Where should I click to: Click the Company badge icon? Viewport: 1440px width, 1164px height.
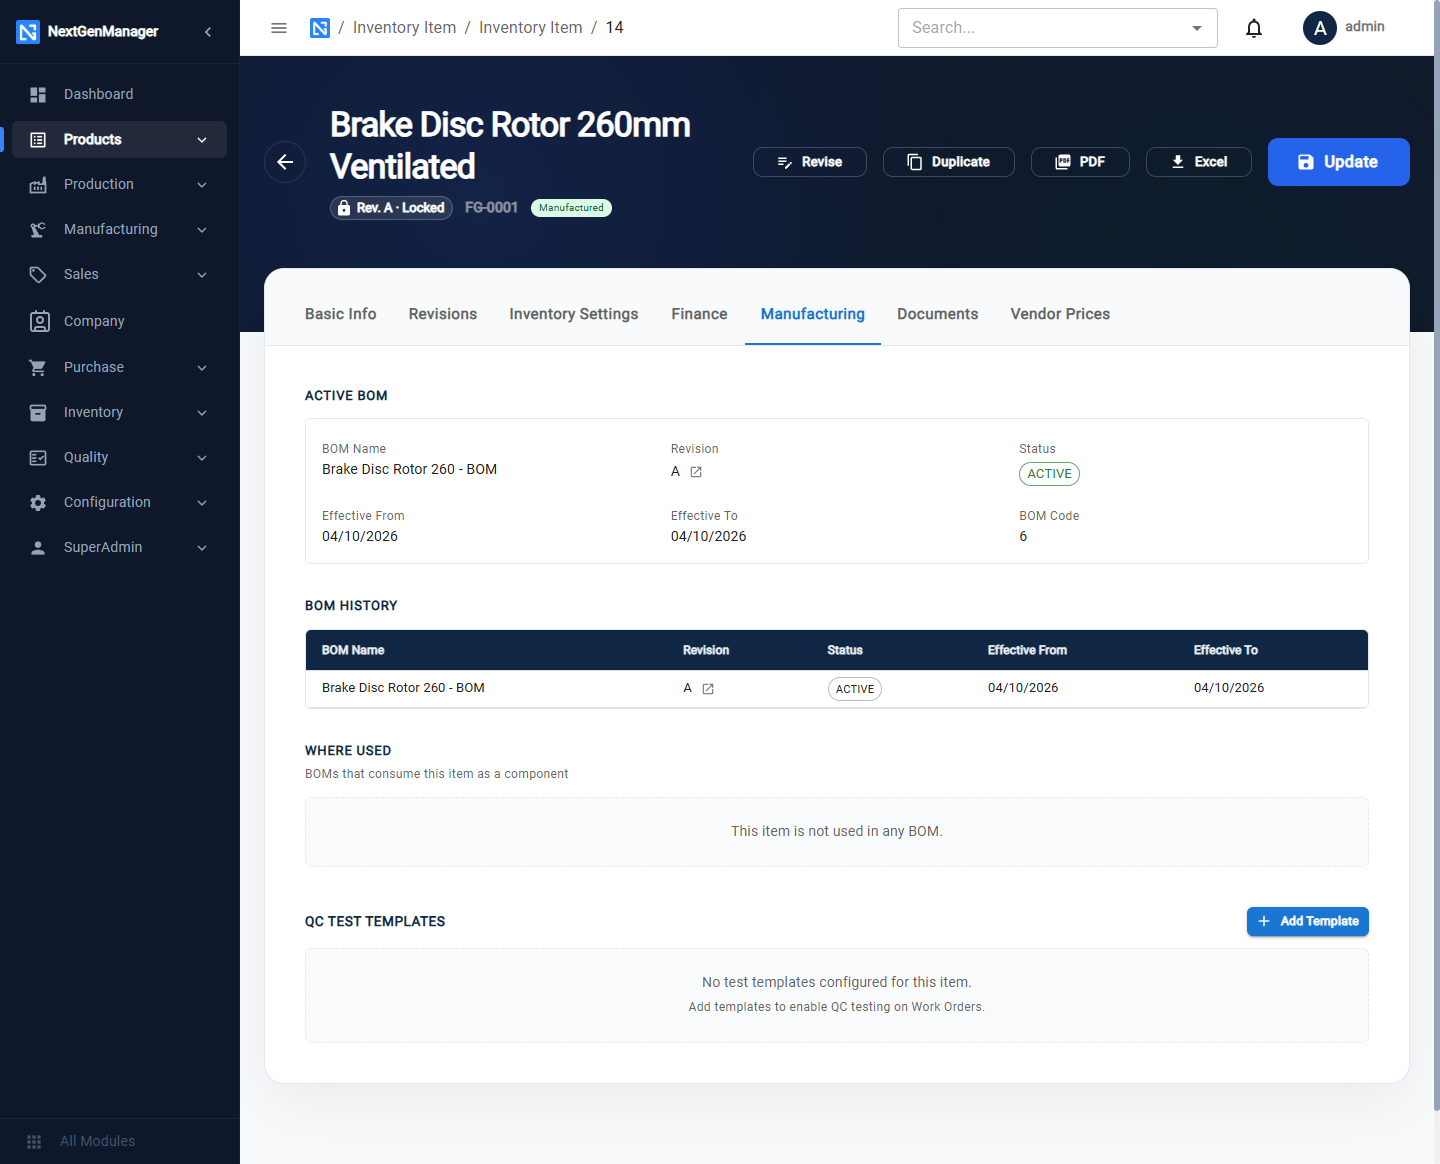[x=39, y=321]
